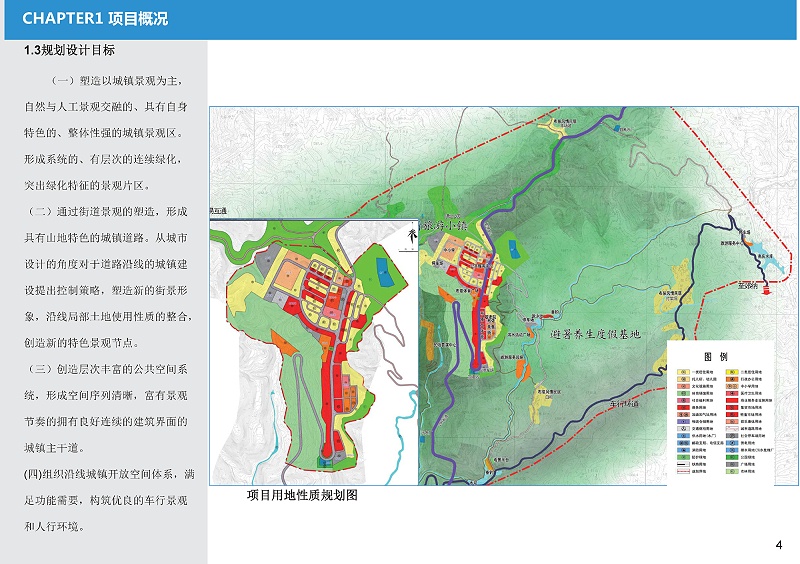This screenshot has width=800, height=564.
Task: Click the 车行环道 label on the map
Action: coord(628,404)
